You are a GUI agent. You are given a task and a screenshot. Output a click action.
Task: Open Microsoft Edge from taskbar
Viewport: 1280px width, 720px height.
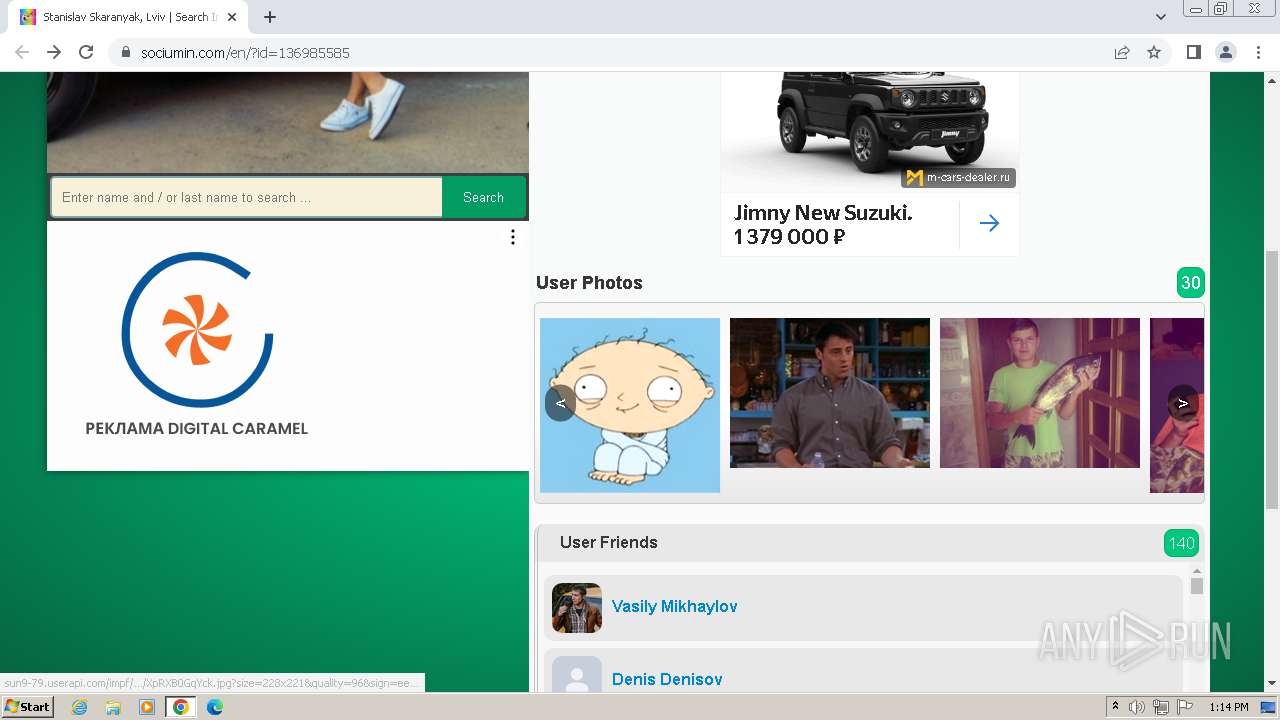(215, 707)
